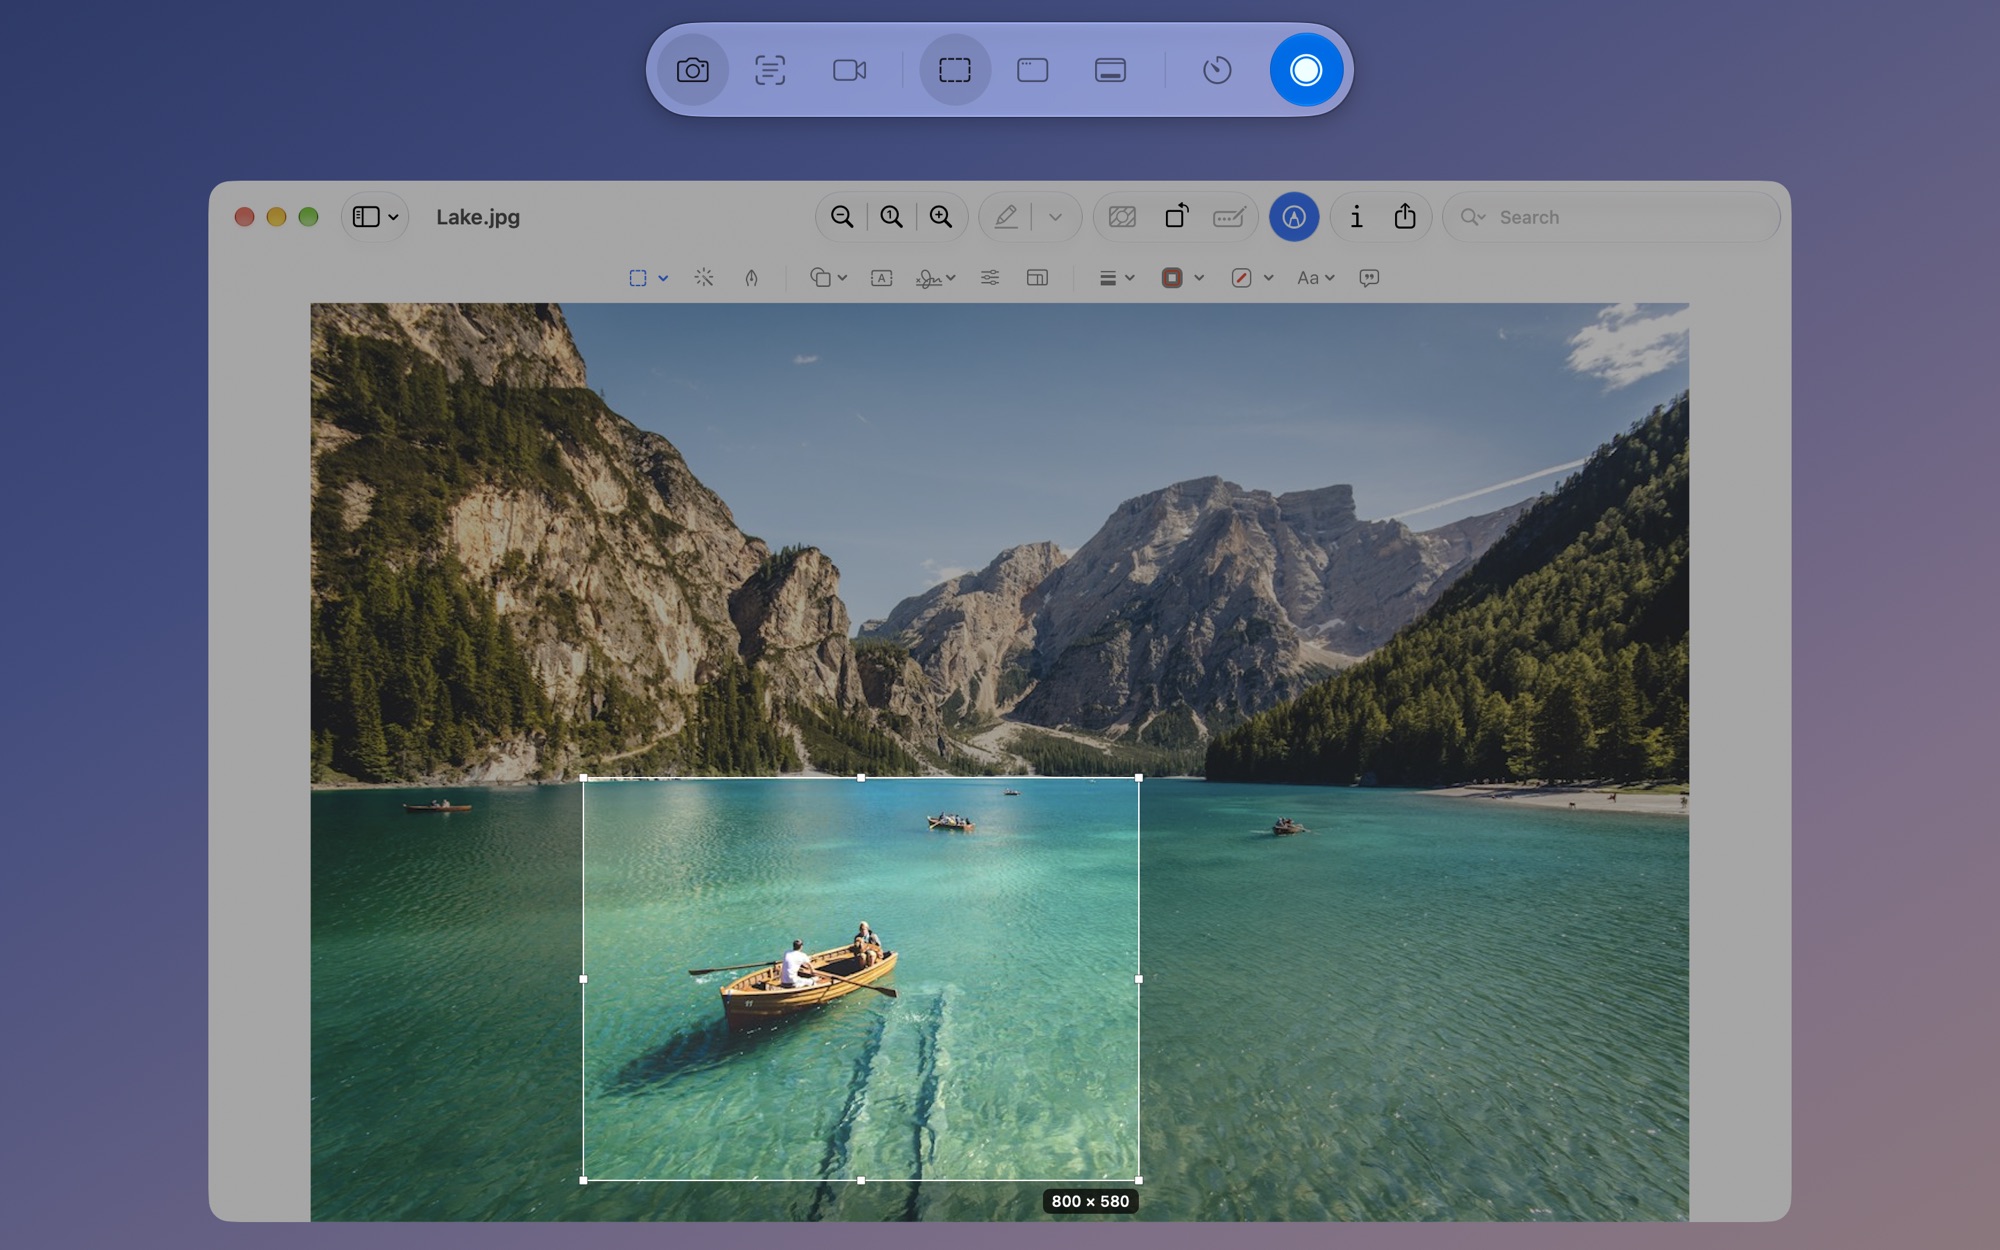2000x1250 pixels.
Task: Open the Adjust Color sliders tool
Action: tap(990, 277)
